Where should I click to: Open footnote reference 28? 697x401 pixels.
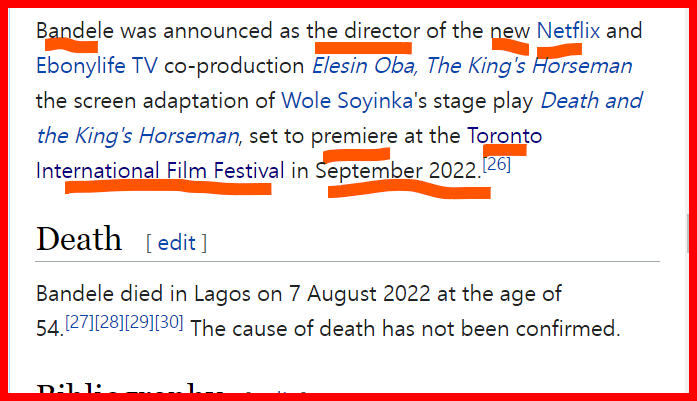(x=108, y=322)
